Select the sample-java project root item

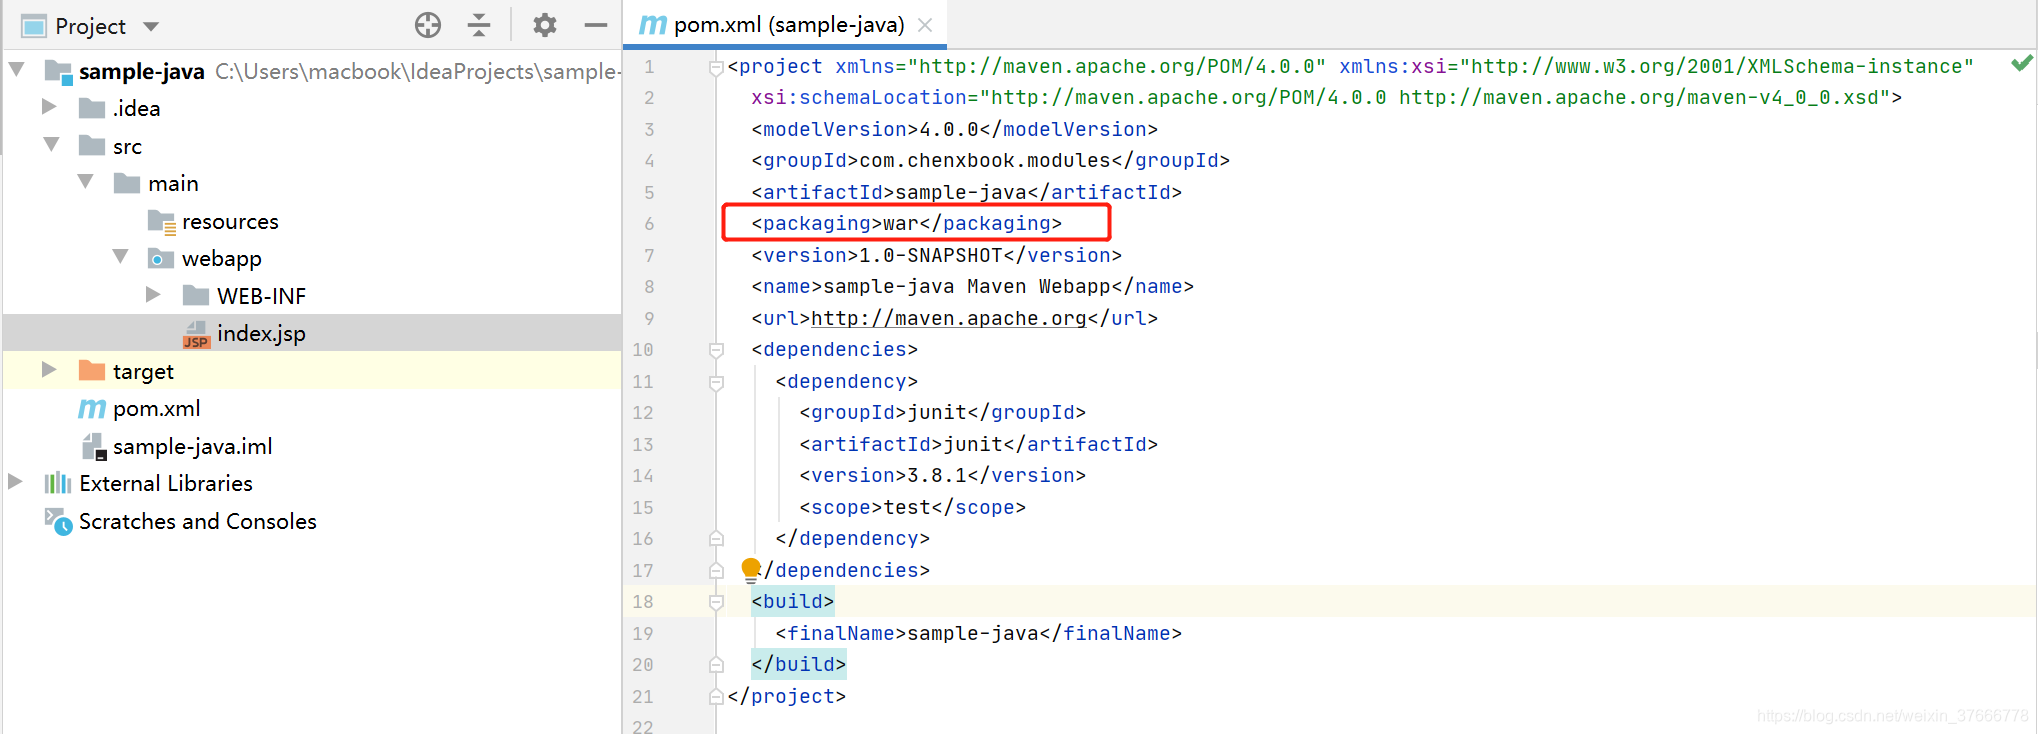point(142,71)
